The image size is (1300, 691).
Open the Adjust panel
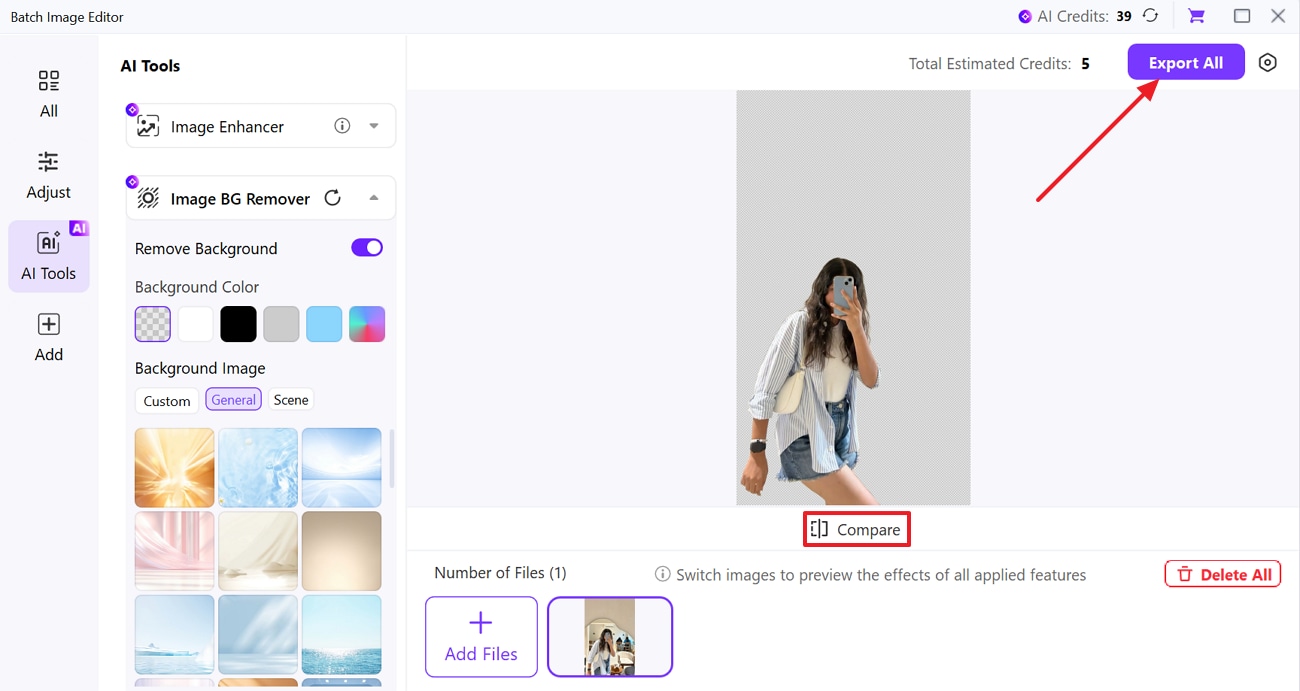coord(48,175)
